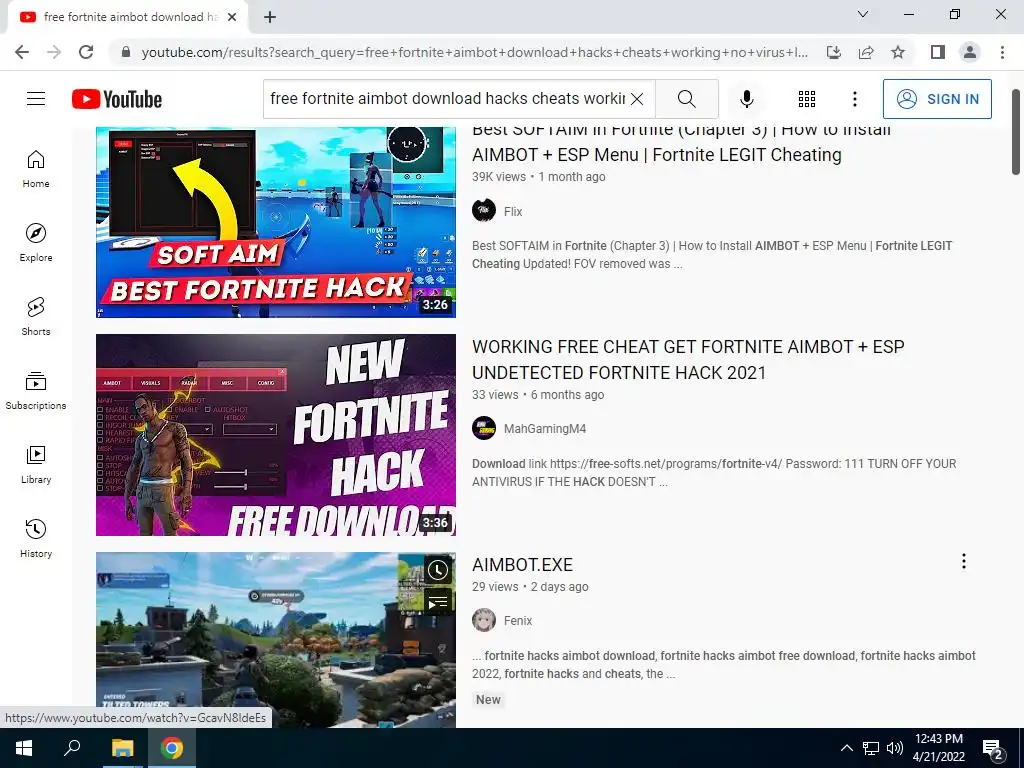Select the 'free fortnite aimbot download' browser tab

tap(128, 18)
